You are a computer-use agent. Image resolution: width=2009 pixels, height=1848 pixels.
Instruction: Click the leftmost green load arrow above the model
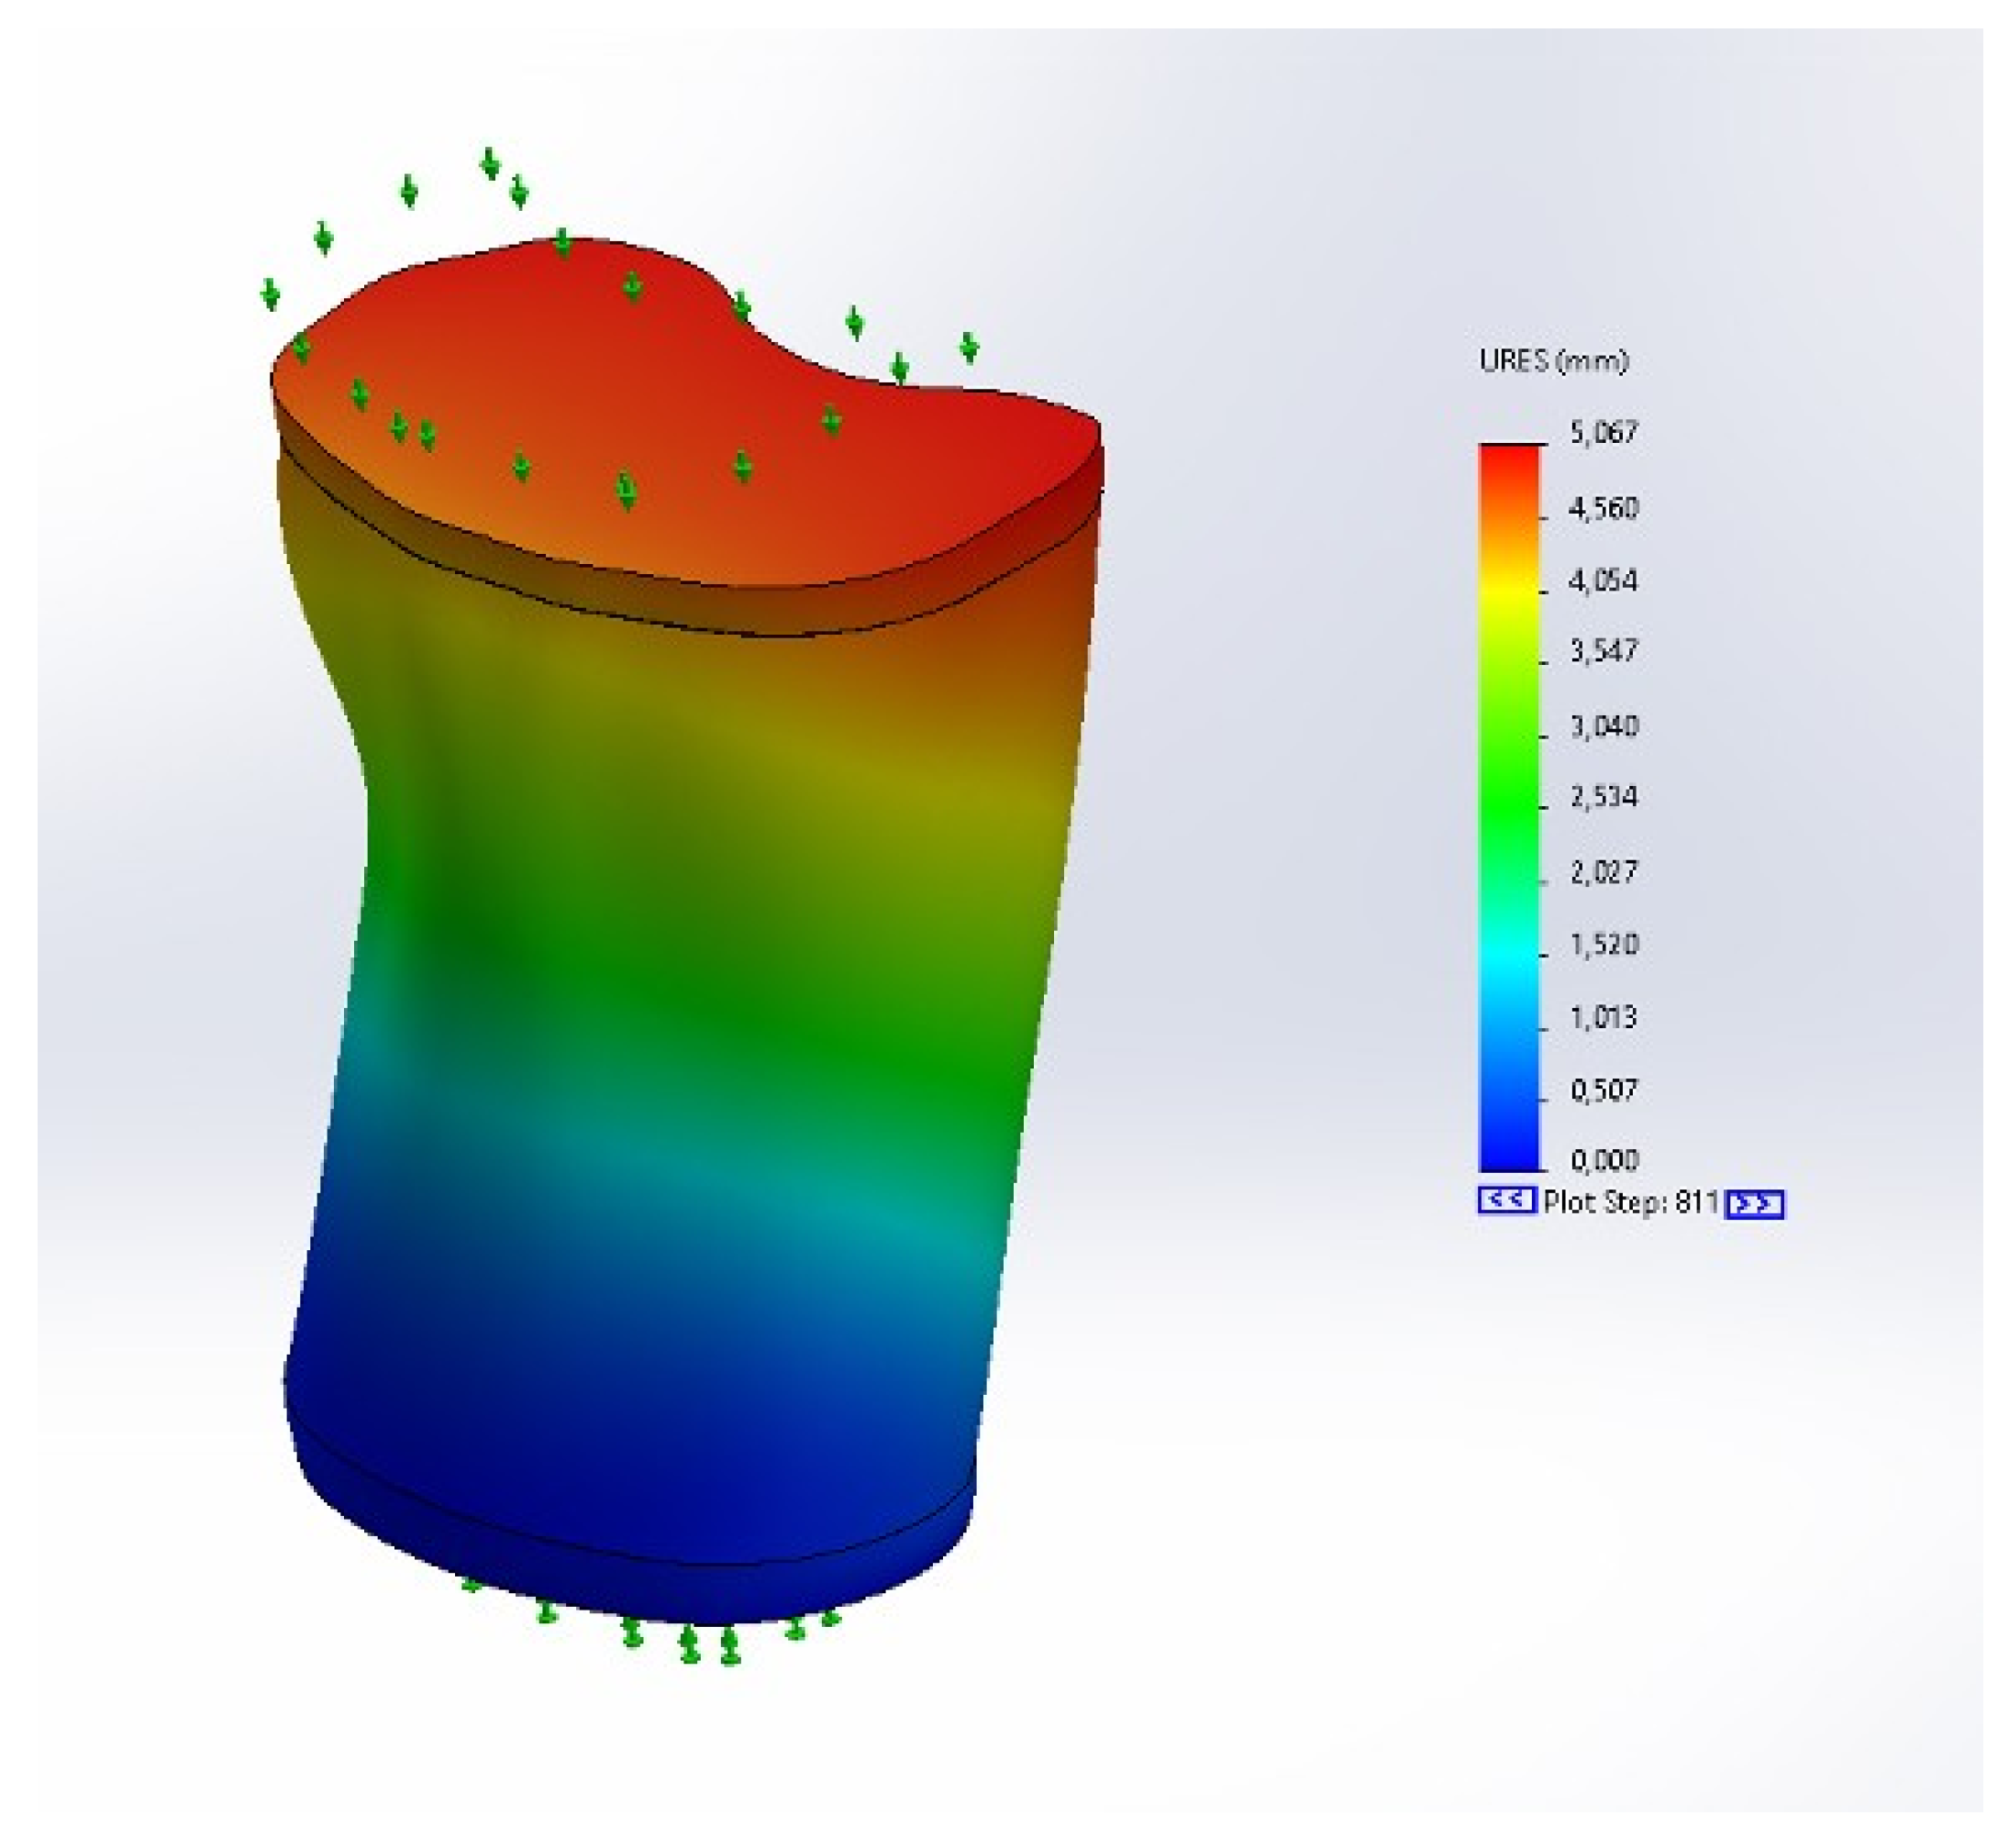(x=270, y=294)
